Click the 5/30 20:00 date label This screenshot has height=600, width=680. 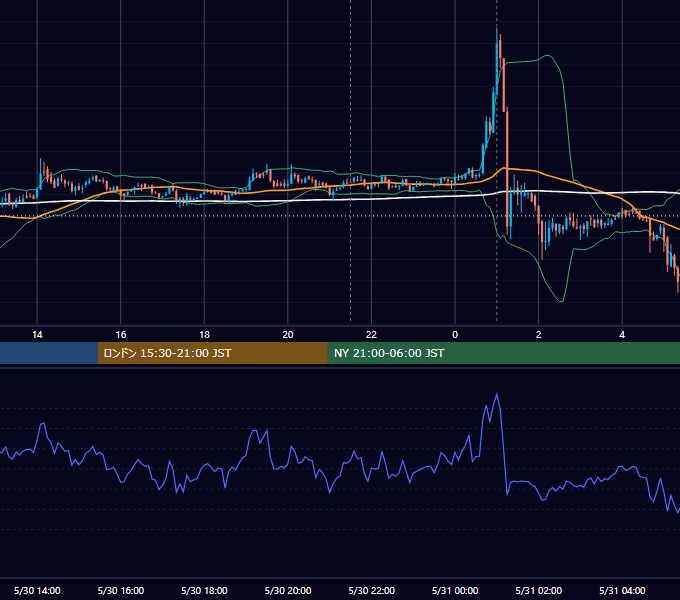point(288,590)
